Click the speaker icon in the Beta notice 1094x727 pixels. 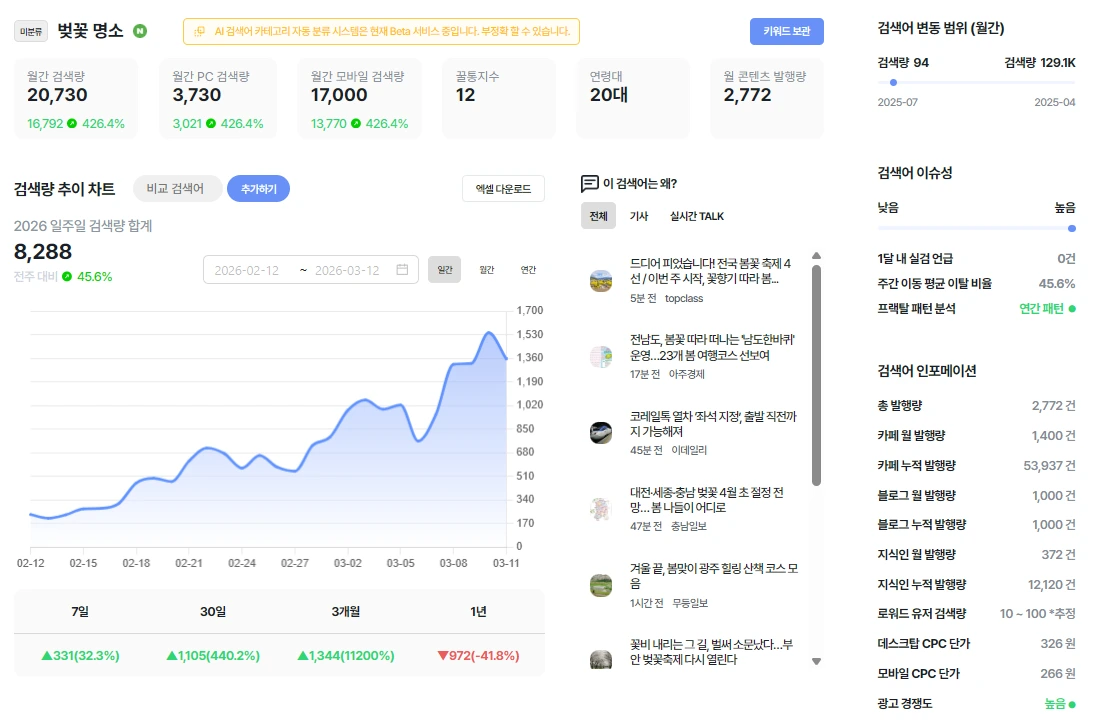click(200, 31)
